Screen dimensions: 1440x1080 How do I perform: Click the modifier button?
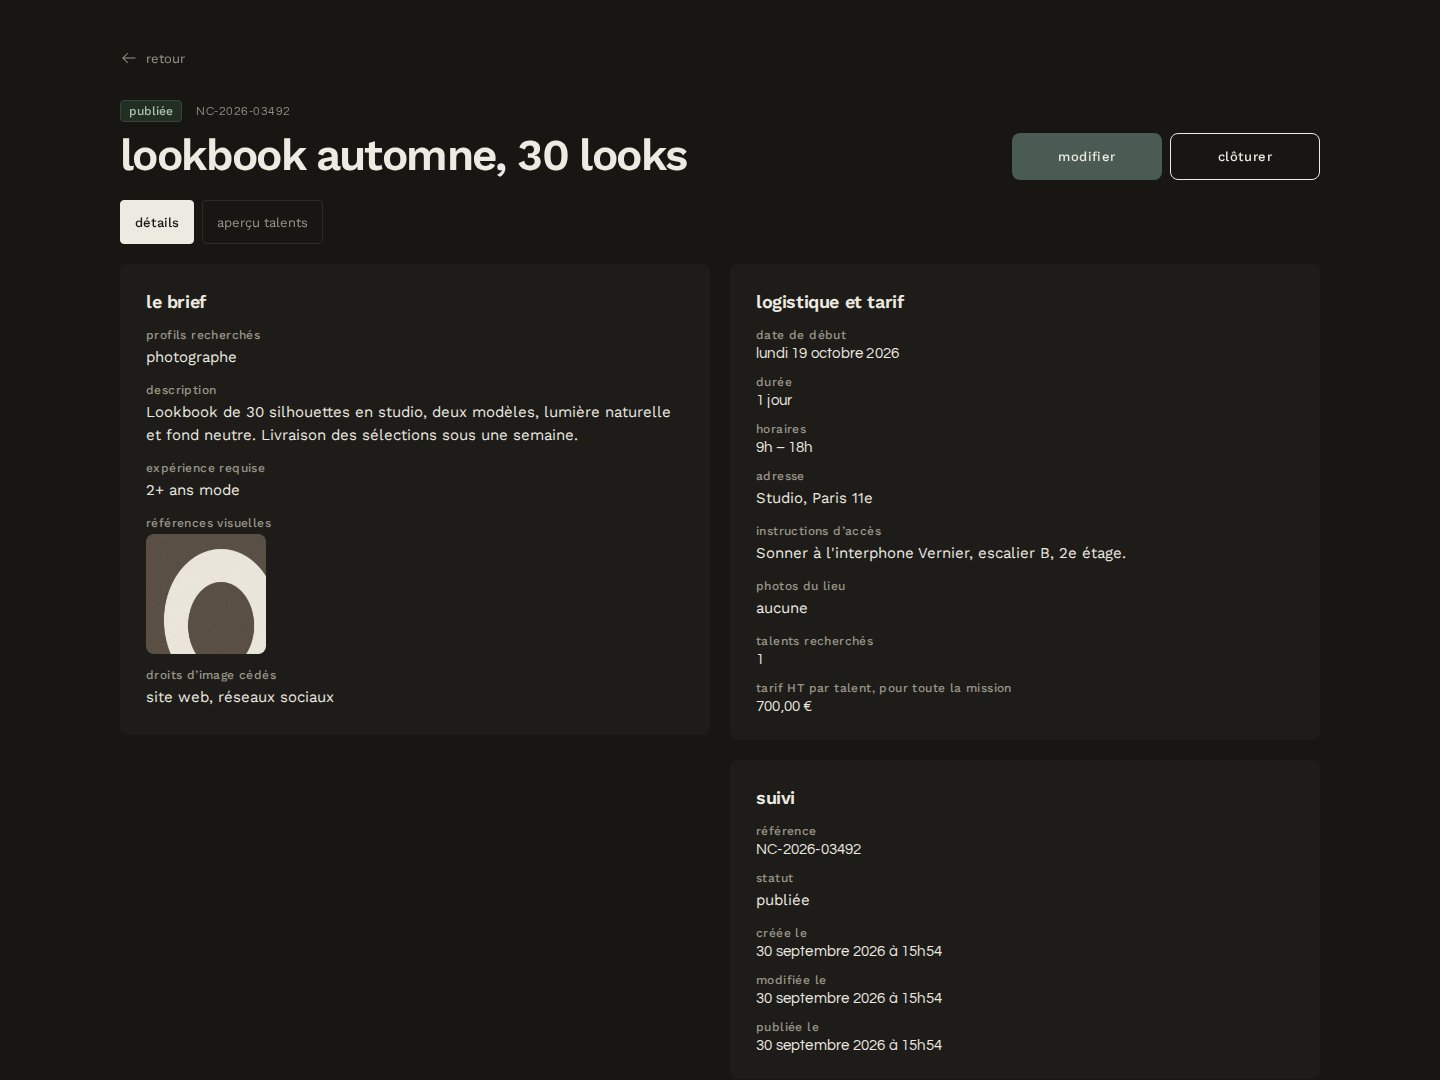1087,156
